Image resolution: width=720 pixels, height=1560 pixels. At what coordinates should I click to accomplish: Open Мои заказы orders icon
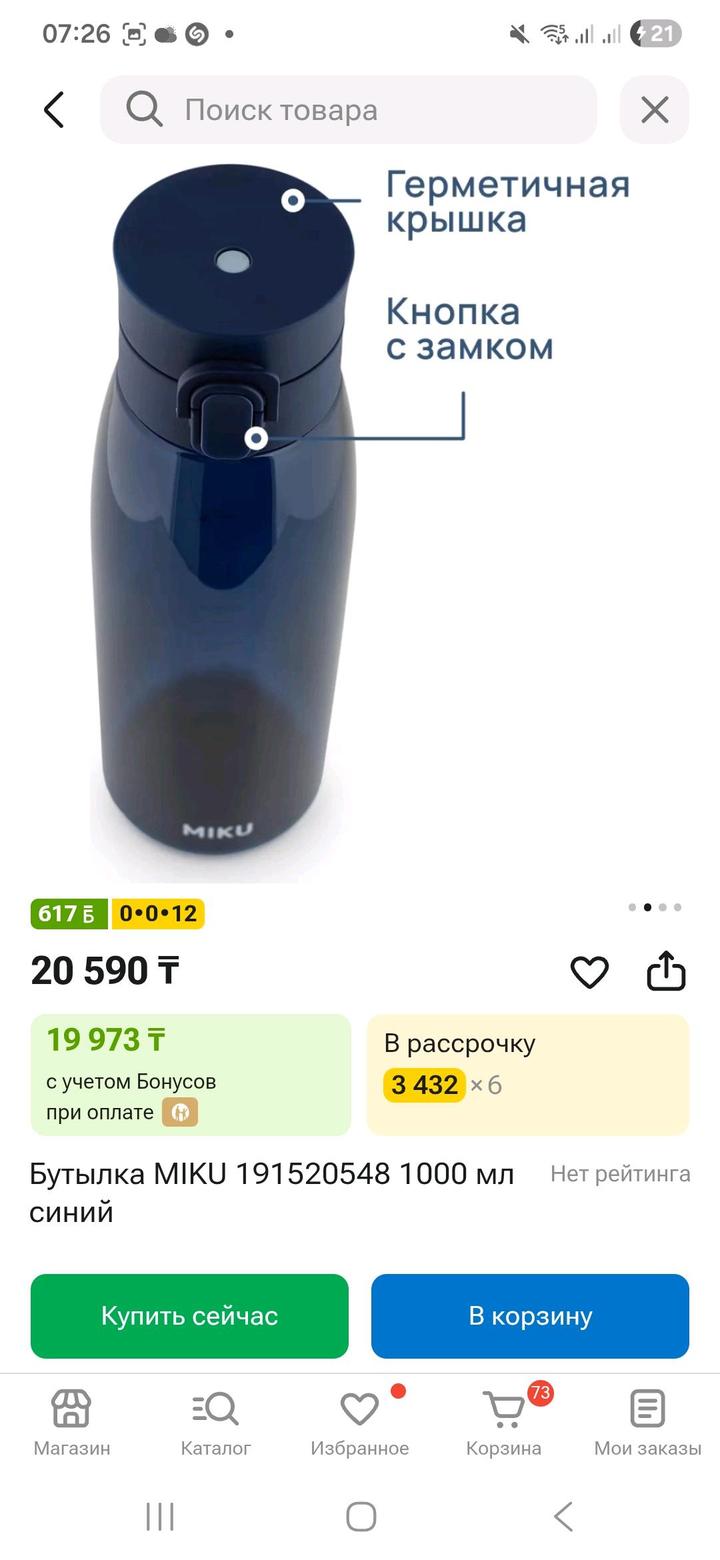(x=647, y=1421)
